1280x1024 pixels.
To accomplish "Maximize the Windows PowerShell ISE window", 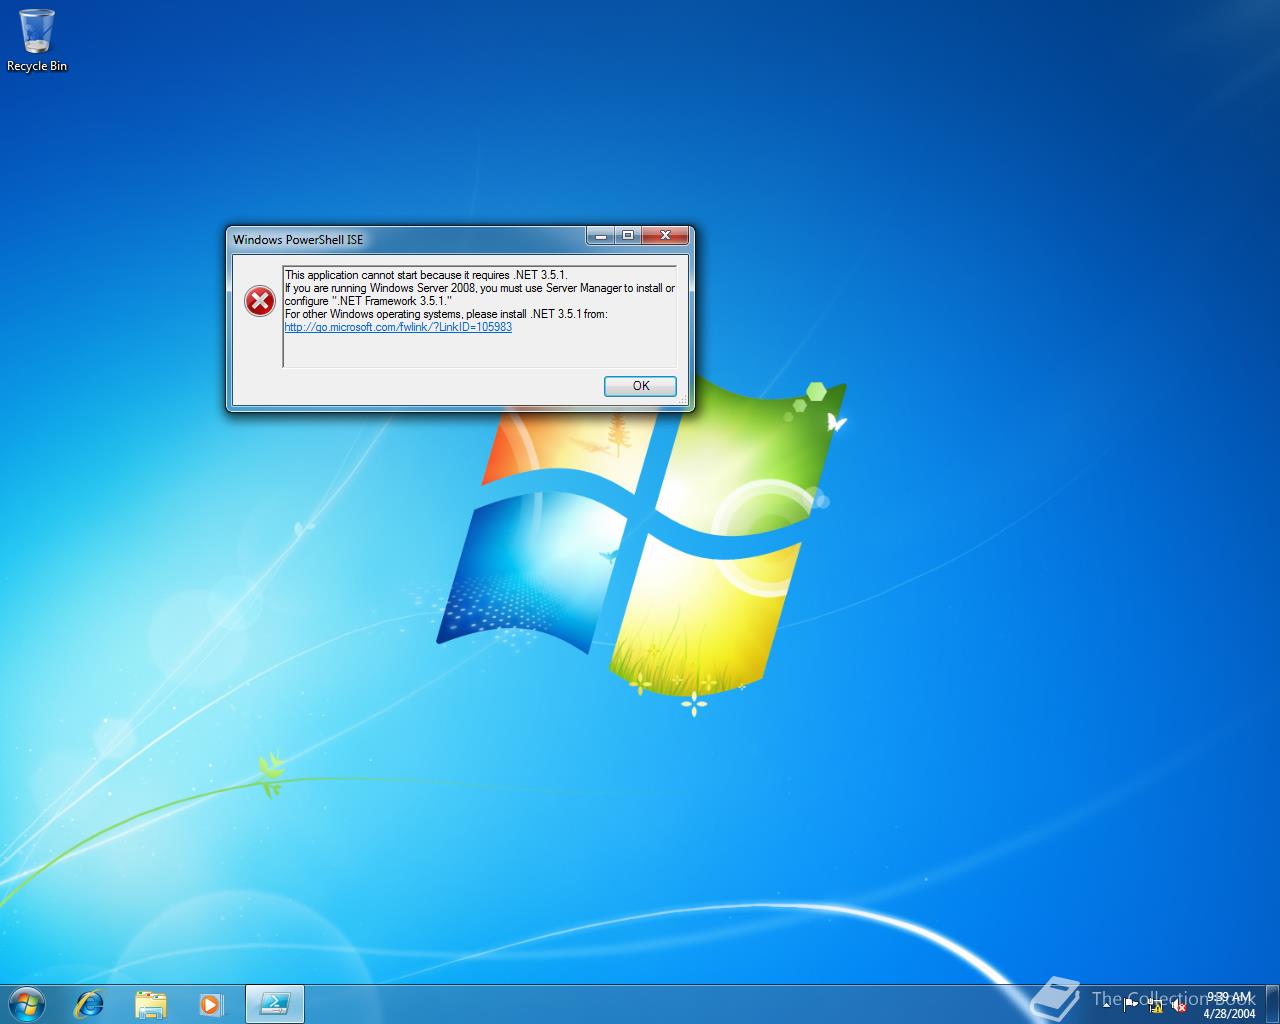I will 627,236.
